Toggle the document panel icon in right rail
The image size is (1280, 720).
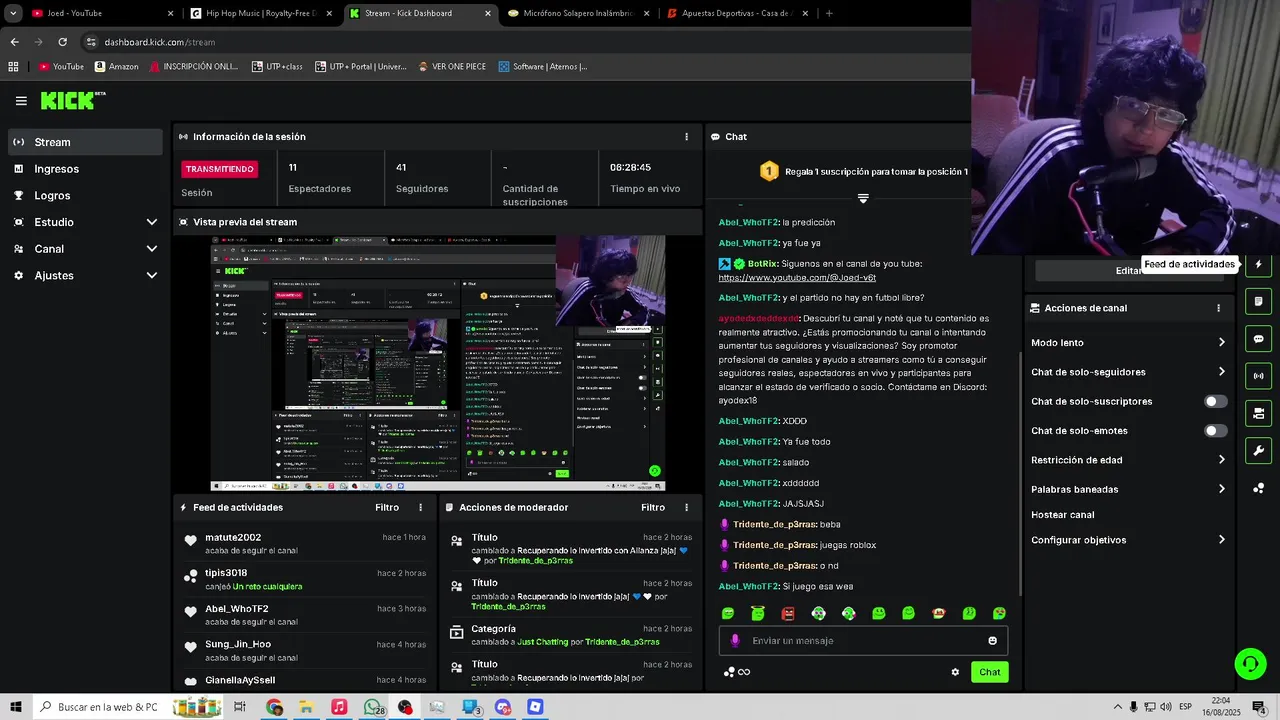click(x=1258, y=302)
